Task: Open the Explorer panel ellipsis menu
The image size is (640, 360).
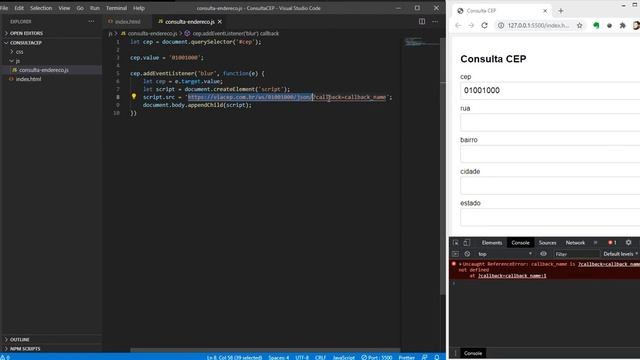Action: click(x=91, y=22)
